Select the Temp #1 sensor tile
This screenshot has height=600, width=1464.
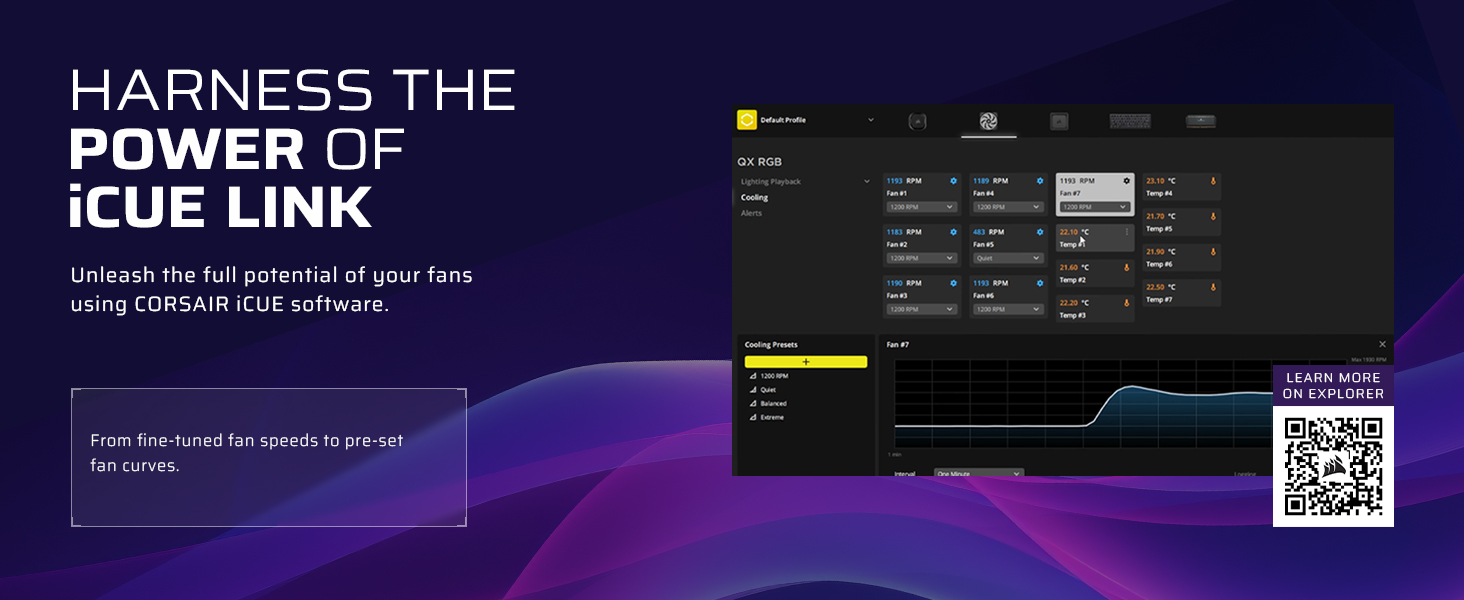pyautogui.click(x=1095, y=238)
